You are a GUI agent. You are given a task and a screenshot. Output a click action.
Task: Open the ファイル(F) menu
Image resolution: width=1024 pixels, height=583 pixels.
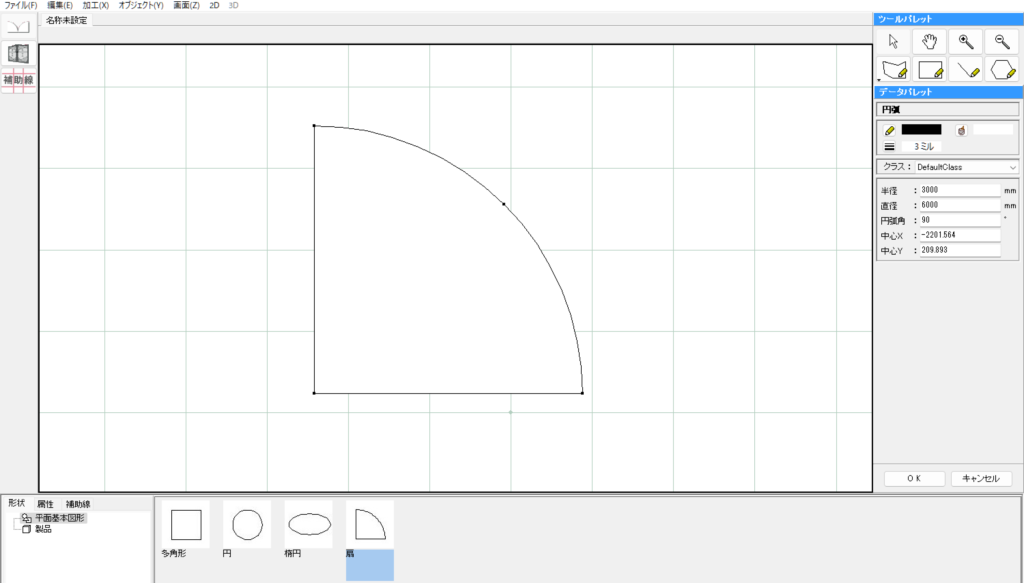[21, 6]
